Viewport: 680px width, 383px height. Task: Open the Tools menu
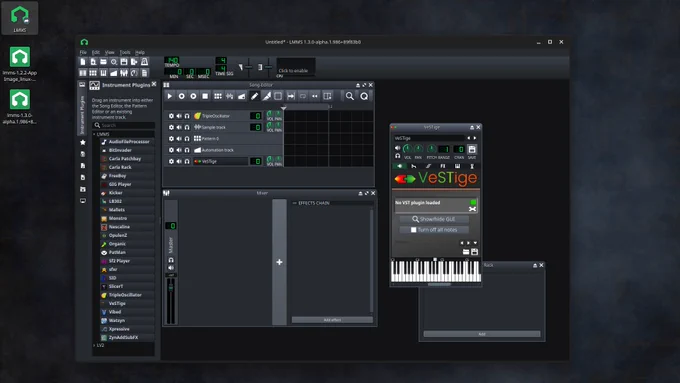tap(125, 52)
